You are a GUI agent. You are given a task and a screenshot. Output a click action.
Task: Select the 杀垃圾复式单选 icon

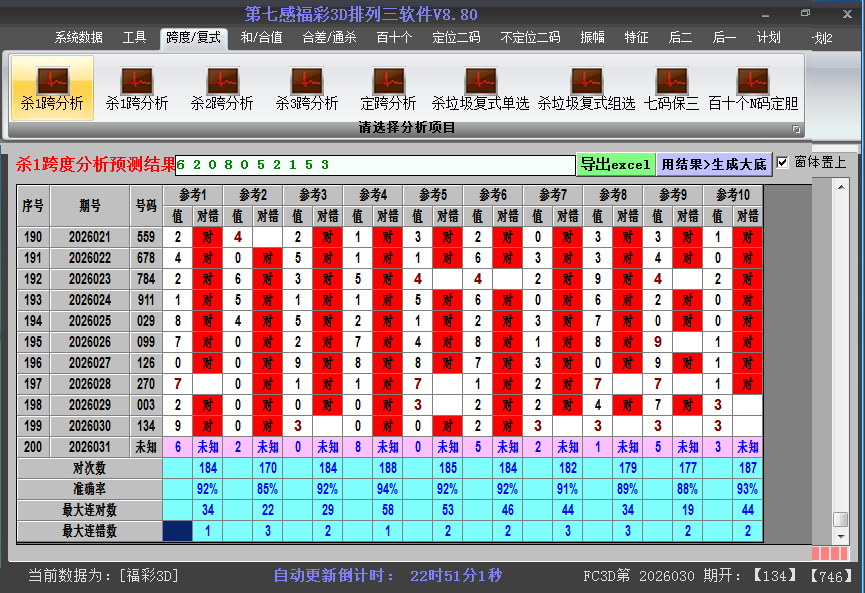481,87
